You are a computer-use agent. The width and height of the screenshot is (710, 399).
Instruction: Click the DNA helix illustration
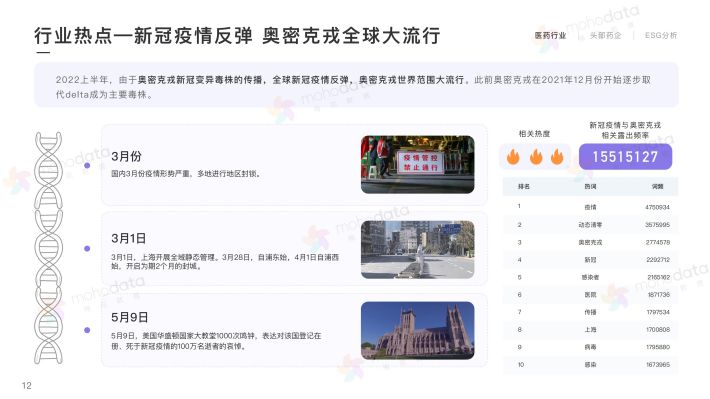(48, 248)
